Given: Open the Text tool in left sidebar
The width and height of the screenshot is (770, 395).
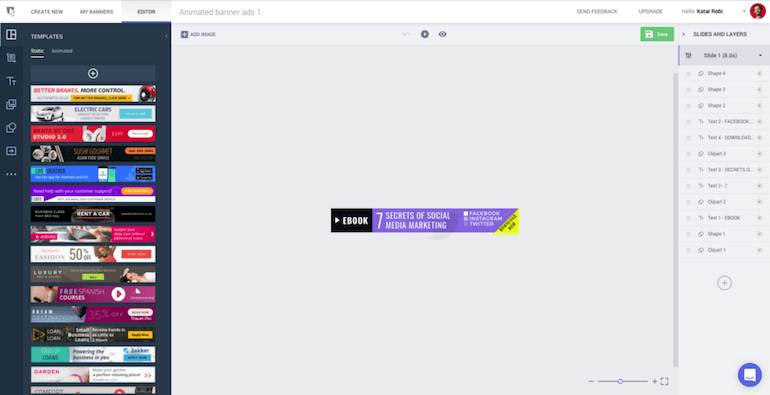Looking at the screenshot, I should [x=11, y=82].
